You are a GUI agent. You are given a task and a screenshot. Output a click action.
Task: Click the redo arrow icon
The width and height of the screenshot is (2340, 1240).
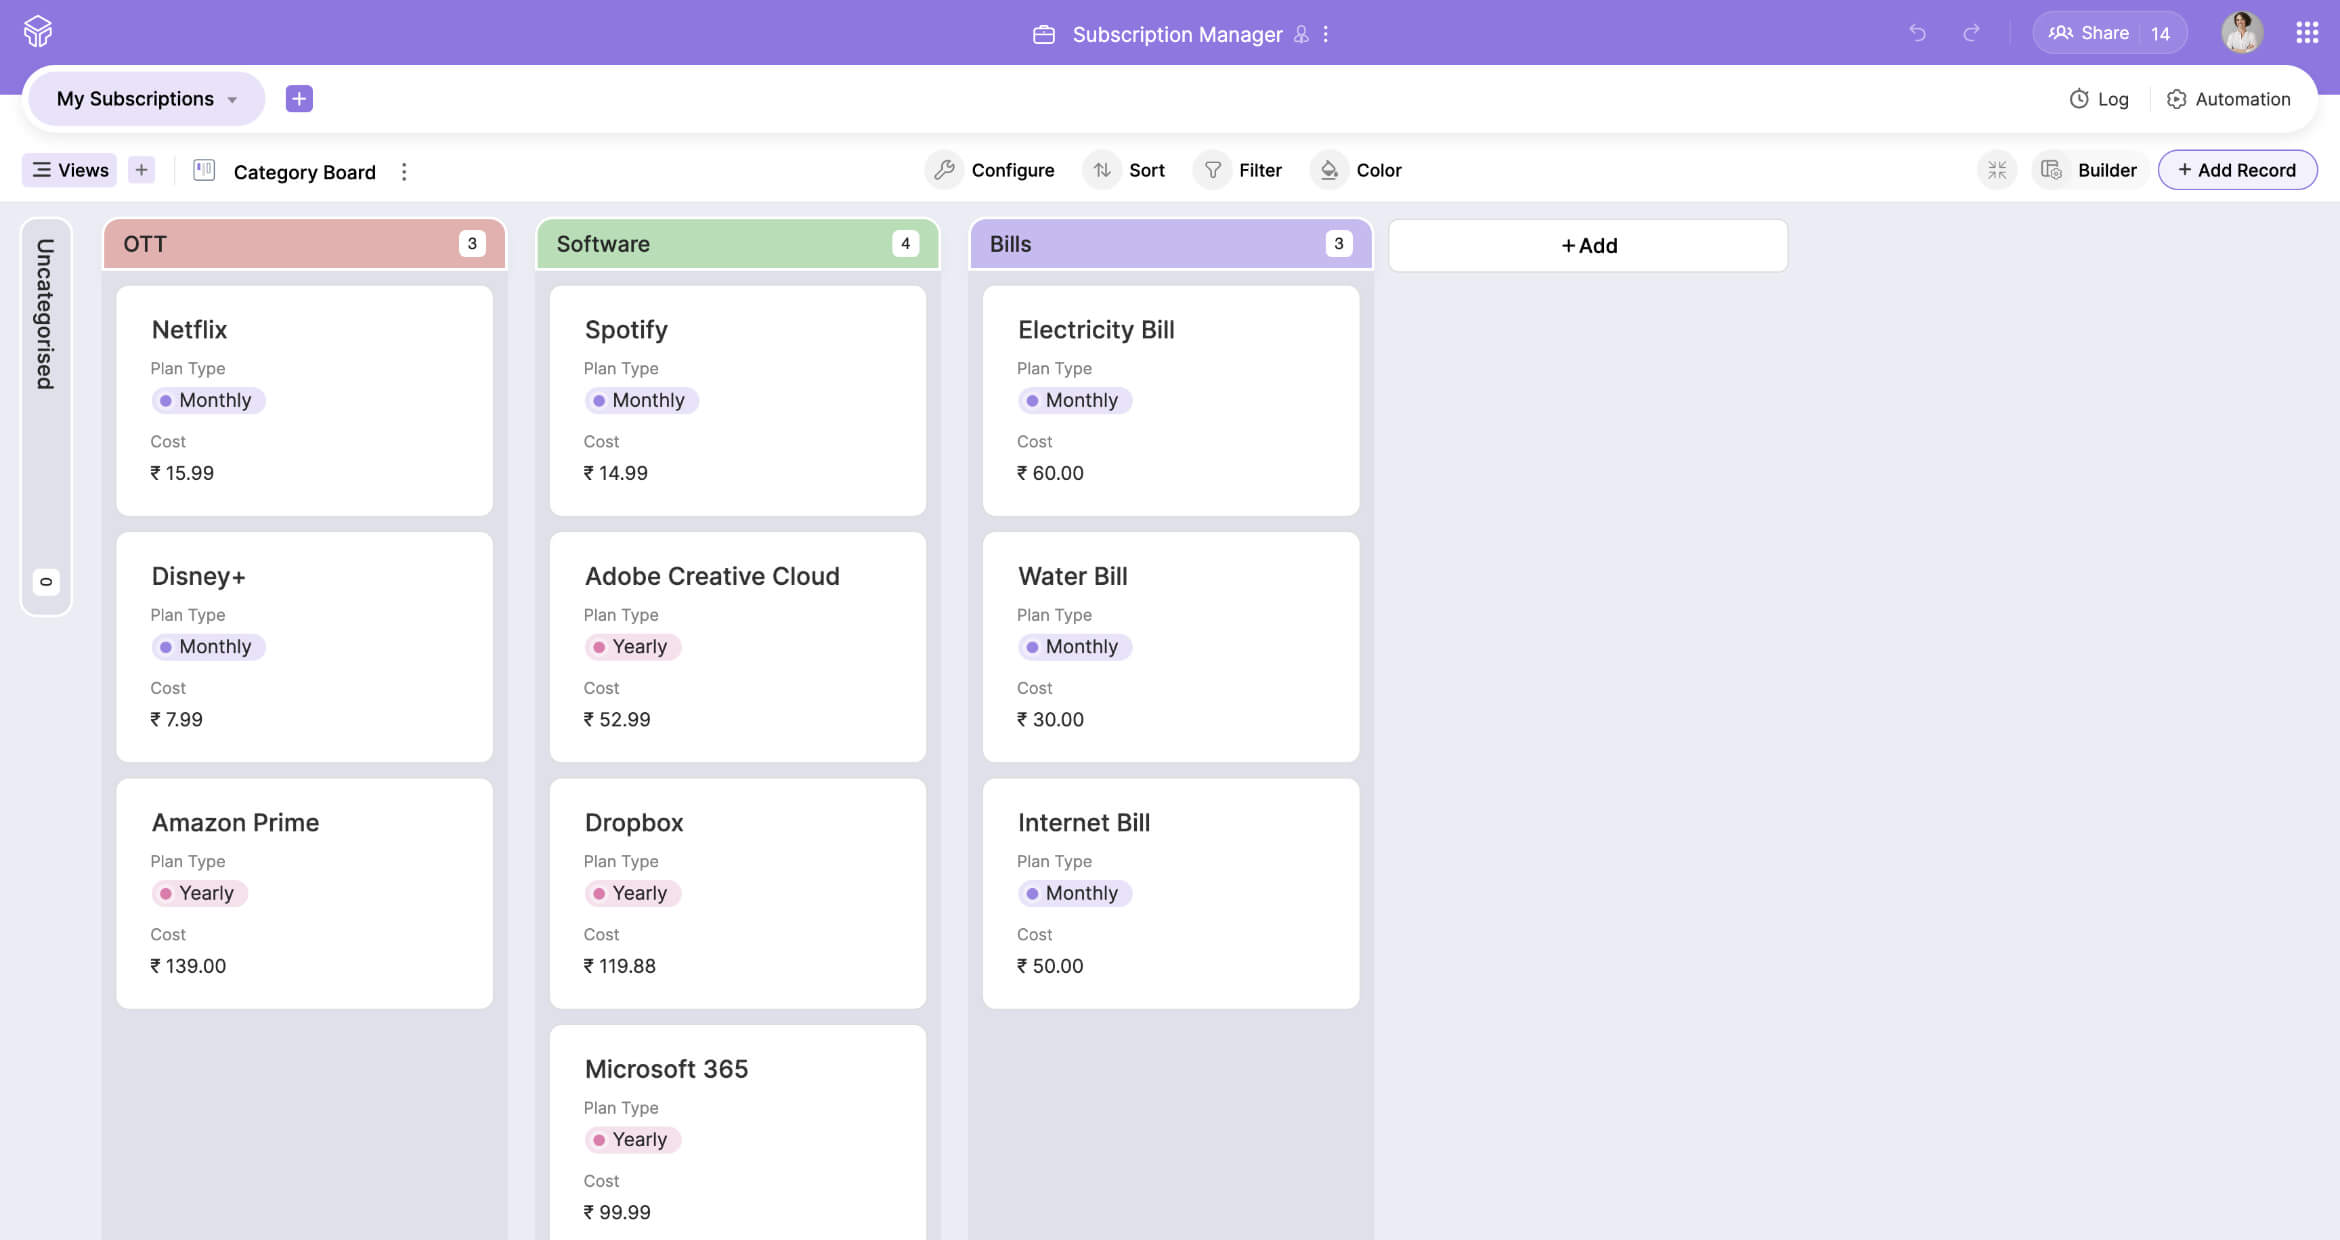click(1971, 33)
